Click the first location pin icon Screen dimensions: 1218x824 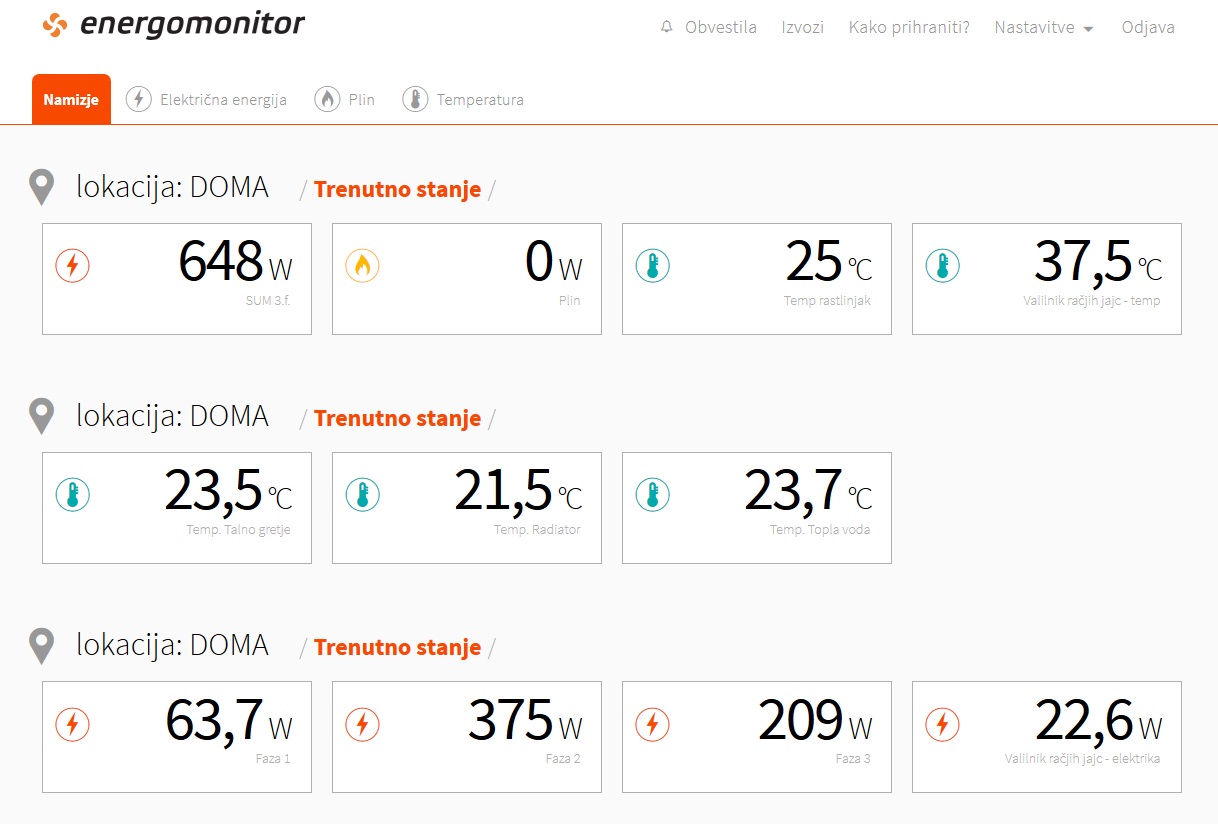pos(41,188)
